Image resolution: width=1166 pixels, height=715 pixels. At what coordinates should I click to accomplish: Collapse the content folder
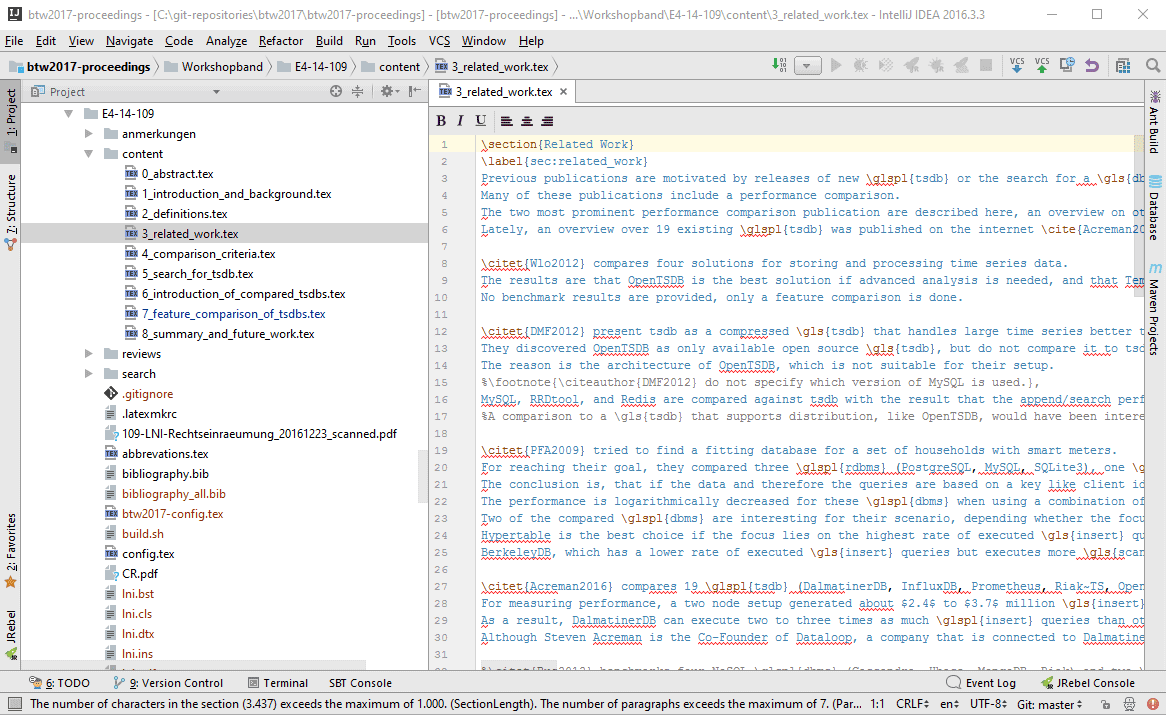tap(88, 154)
